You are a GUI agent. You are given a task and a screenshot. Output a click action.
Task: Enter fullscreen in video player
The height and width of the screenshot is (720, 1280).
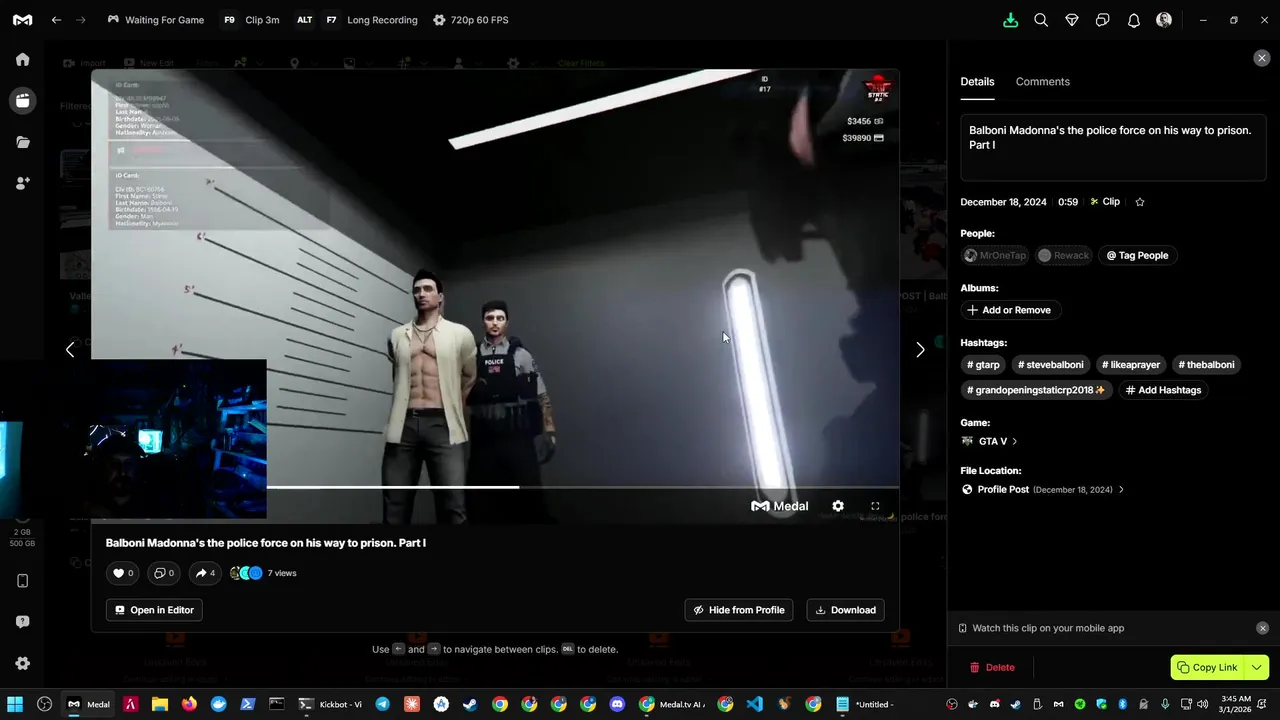[875, 506]
